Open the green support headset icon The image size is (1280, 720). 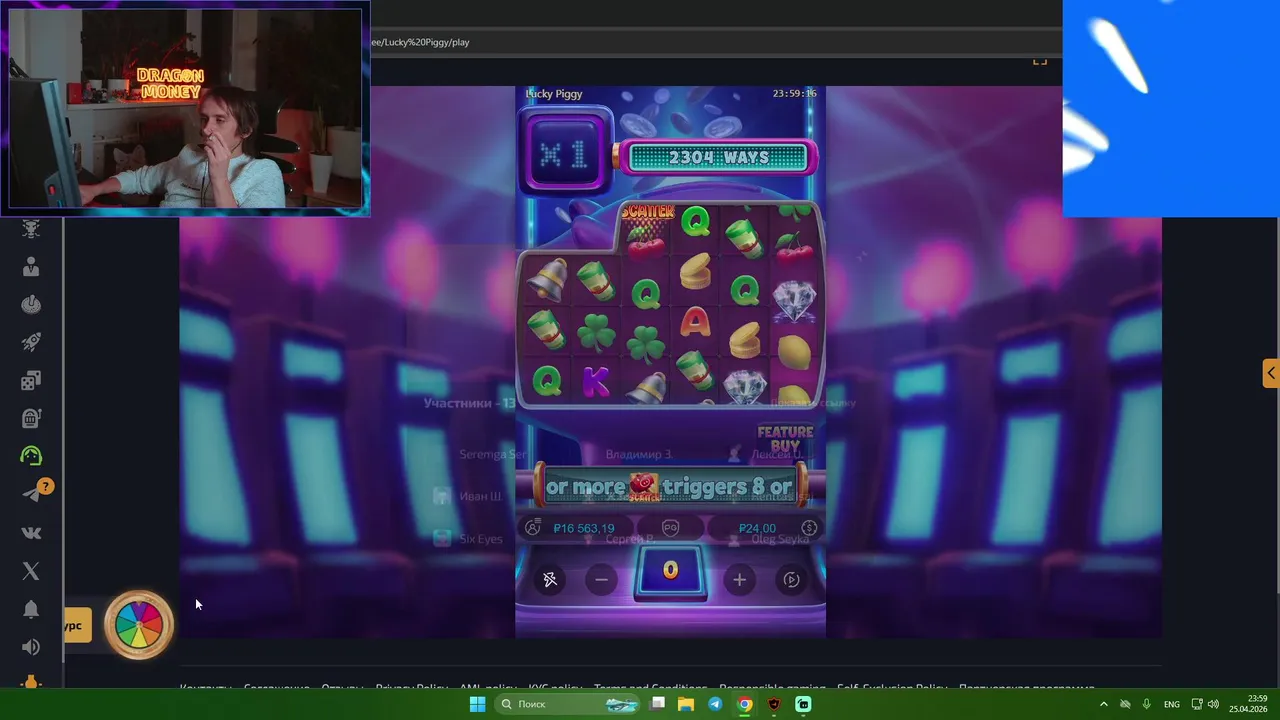pyautogui.click(x=31, y=456)
